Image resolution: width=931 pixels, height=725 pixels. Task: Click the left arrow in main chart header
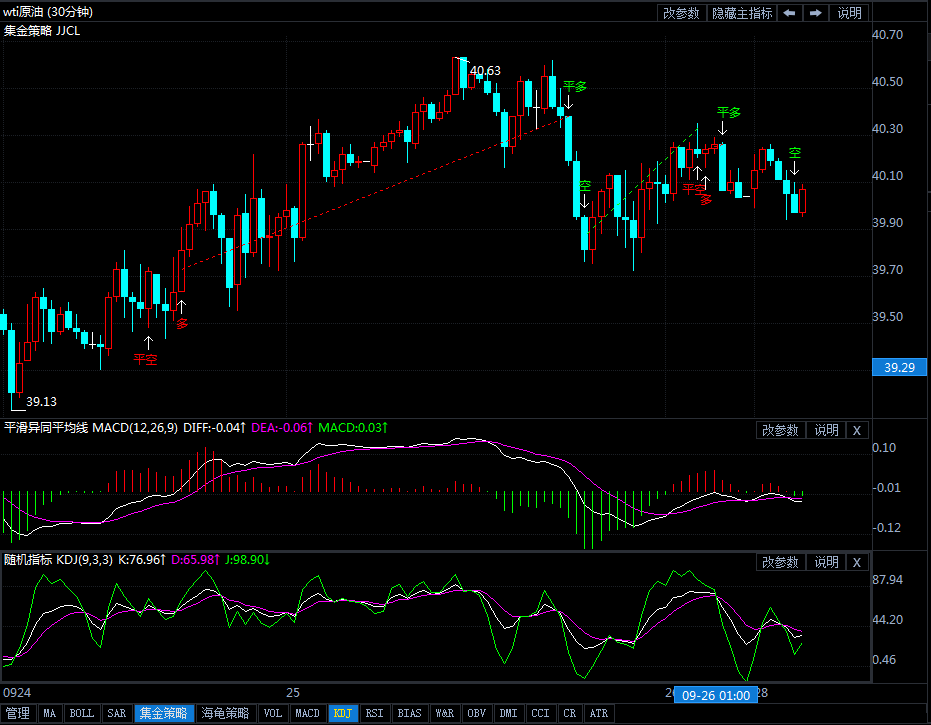pos(790,13)
